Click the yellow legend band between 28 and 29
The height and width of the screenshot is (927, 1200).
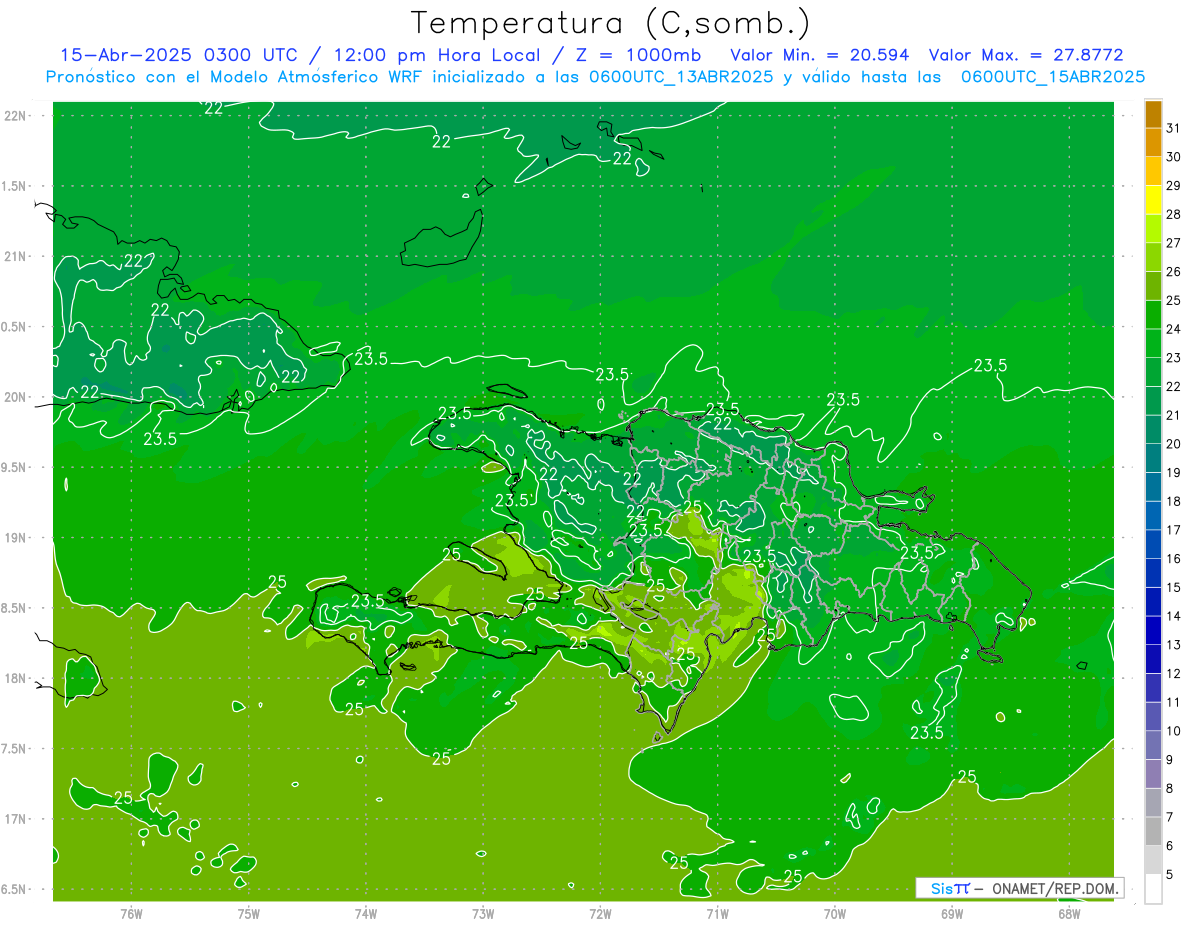tap(1153, 199)
